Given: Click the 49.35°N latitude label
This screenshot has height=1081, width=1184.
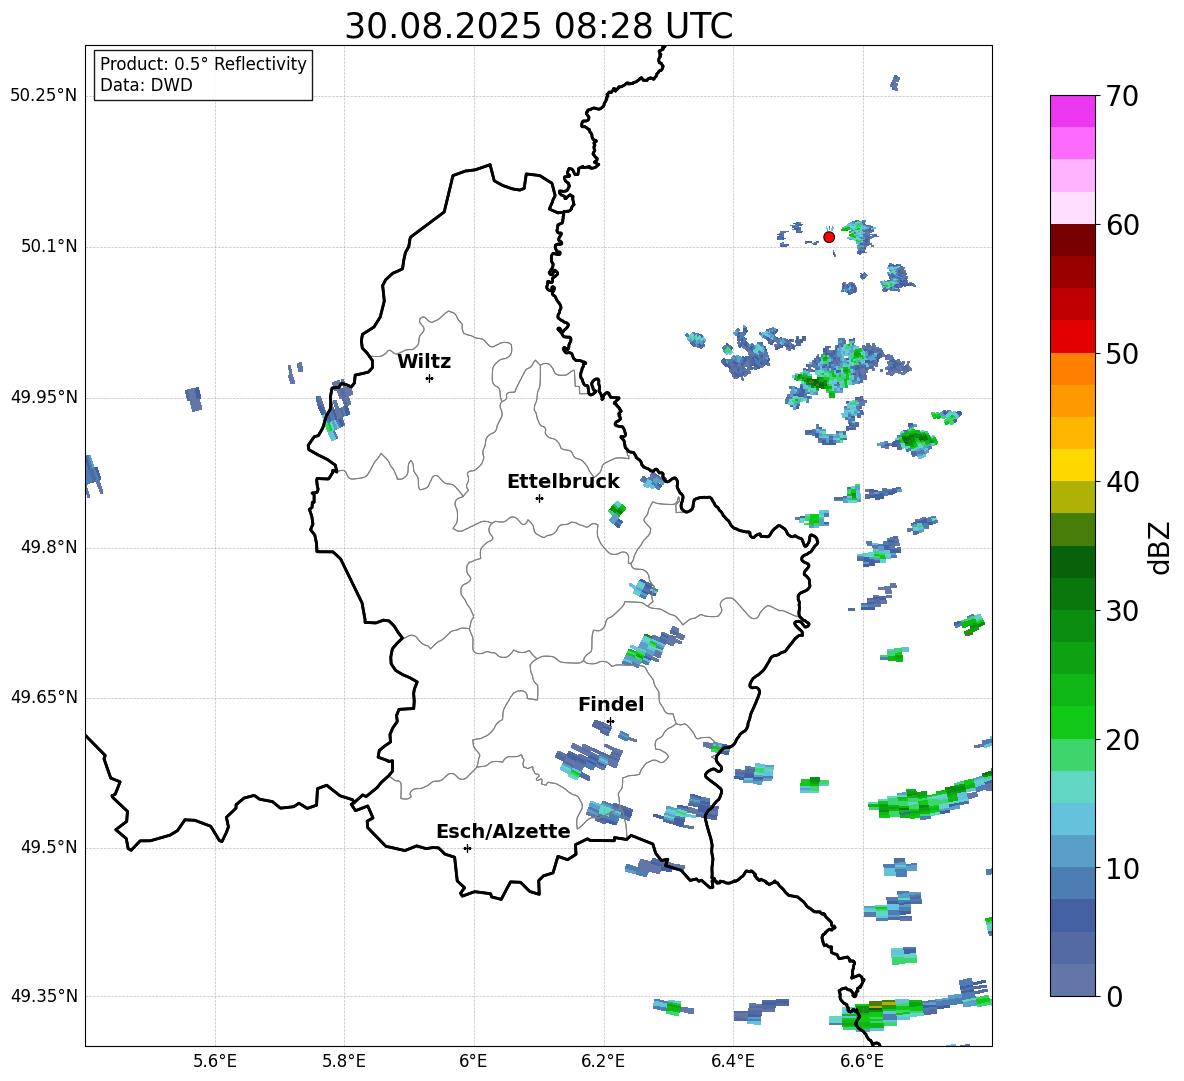Looking at the screenshot, I should (x=43, y=996).
